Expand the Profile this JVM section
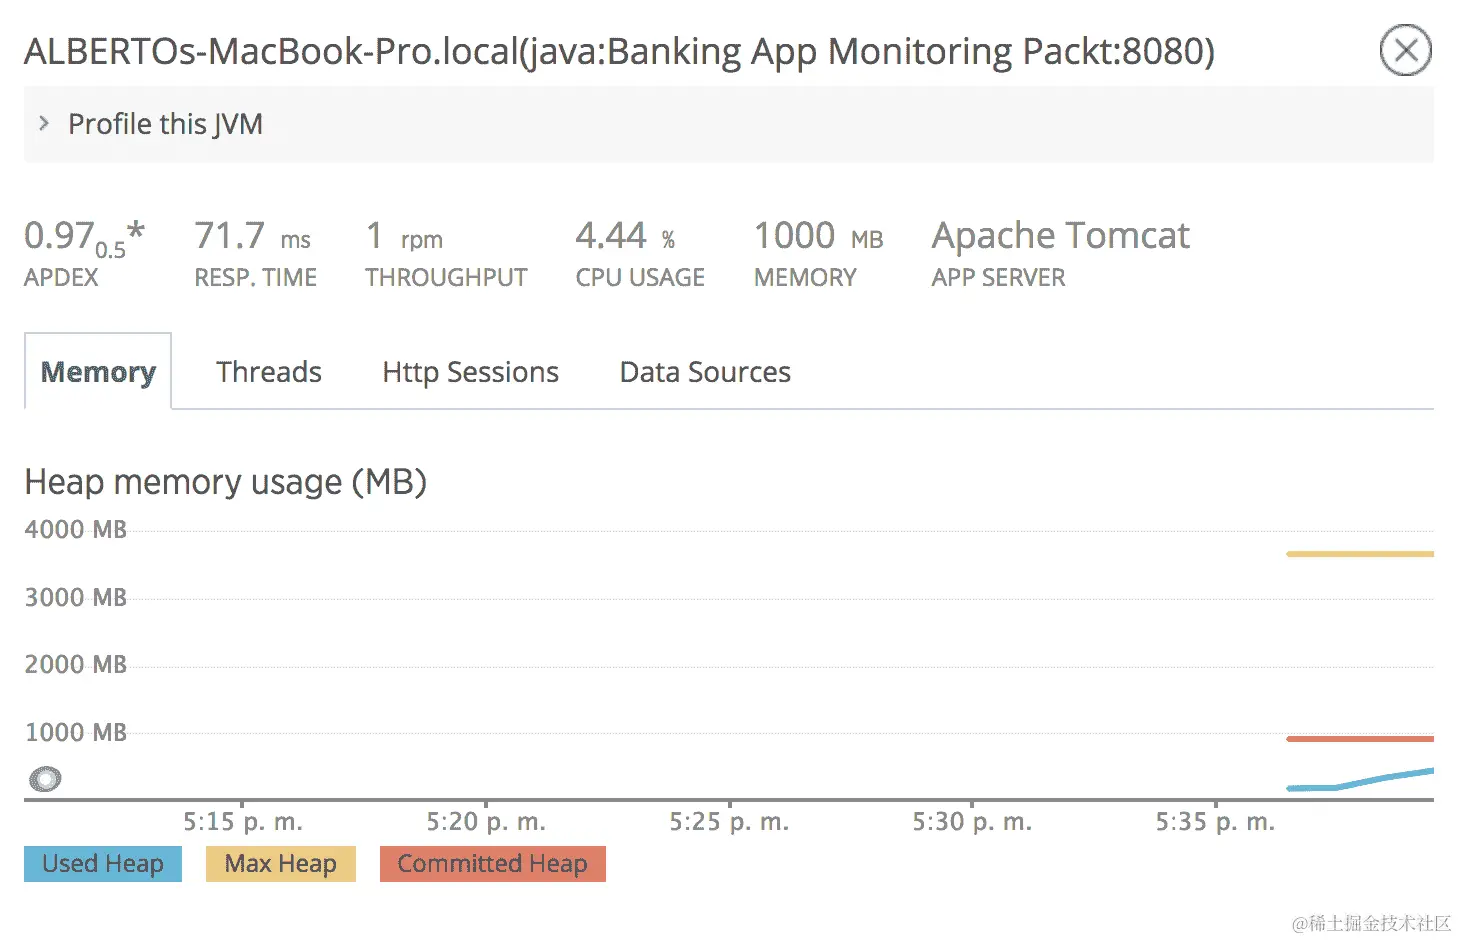Image resolution: width=1458 pixels, height=940 pixels. (44, 123)
